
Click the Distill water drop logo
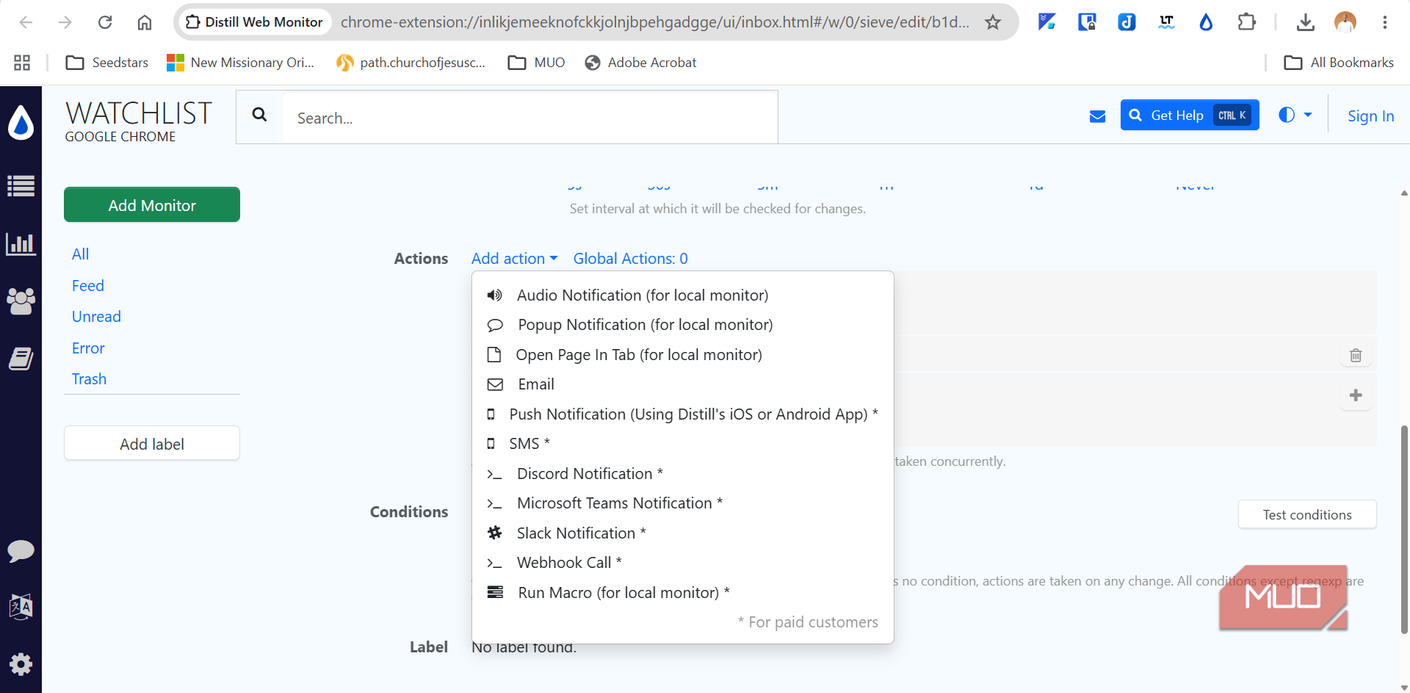point(21,122)
